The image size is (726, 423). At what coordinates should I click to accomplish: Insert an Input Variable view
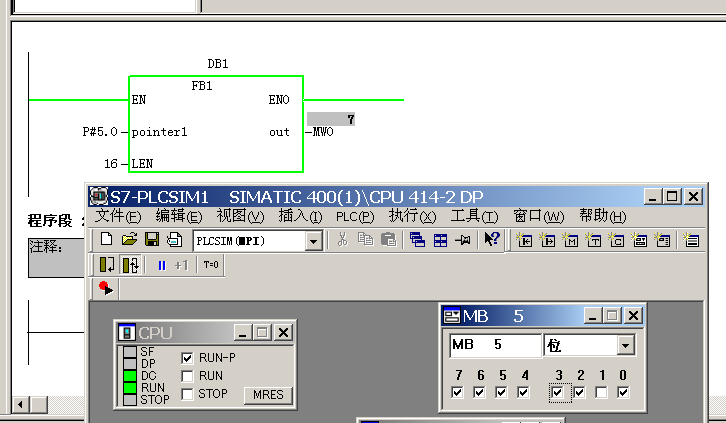coord(524,240)
